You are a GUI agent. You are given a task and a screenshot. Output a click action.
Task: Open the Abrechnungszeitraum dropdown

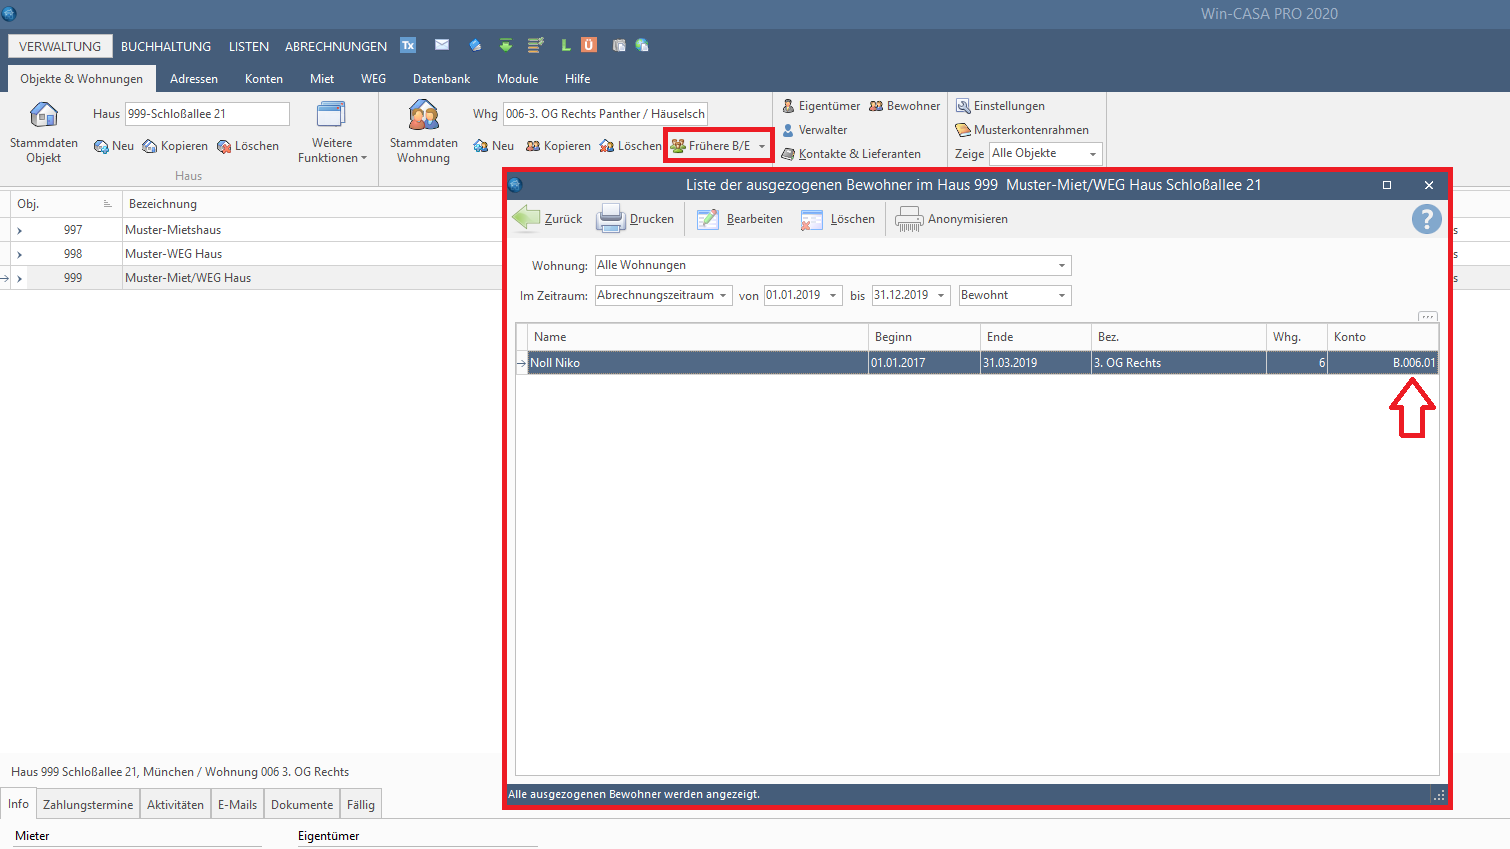point(723,296)
